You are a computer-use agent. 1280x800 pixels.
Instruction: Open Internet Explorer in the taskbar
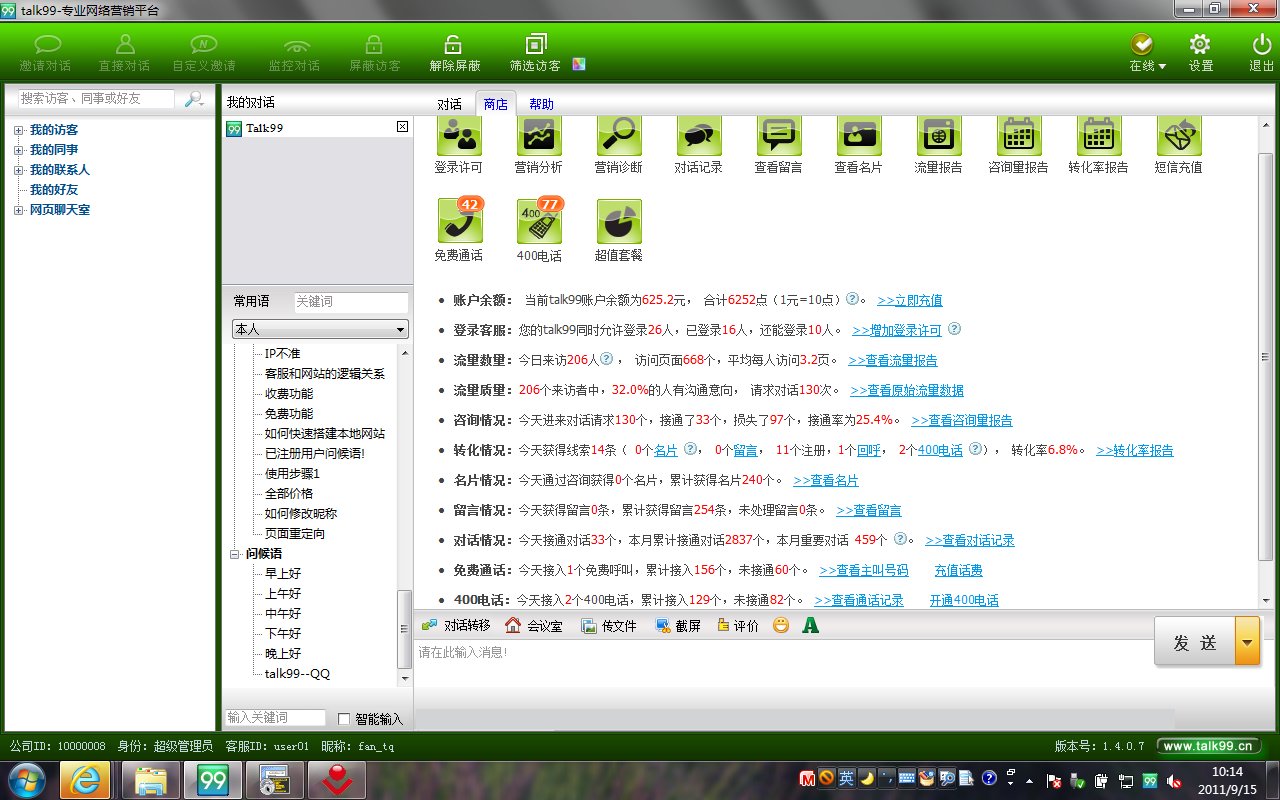(x=85, y=779)
